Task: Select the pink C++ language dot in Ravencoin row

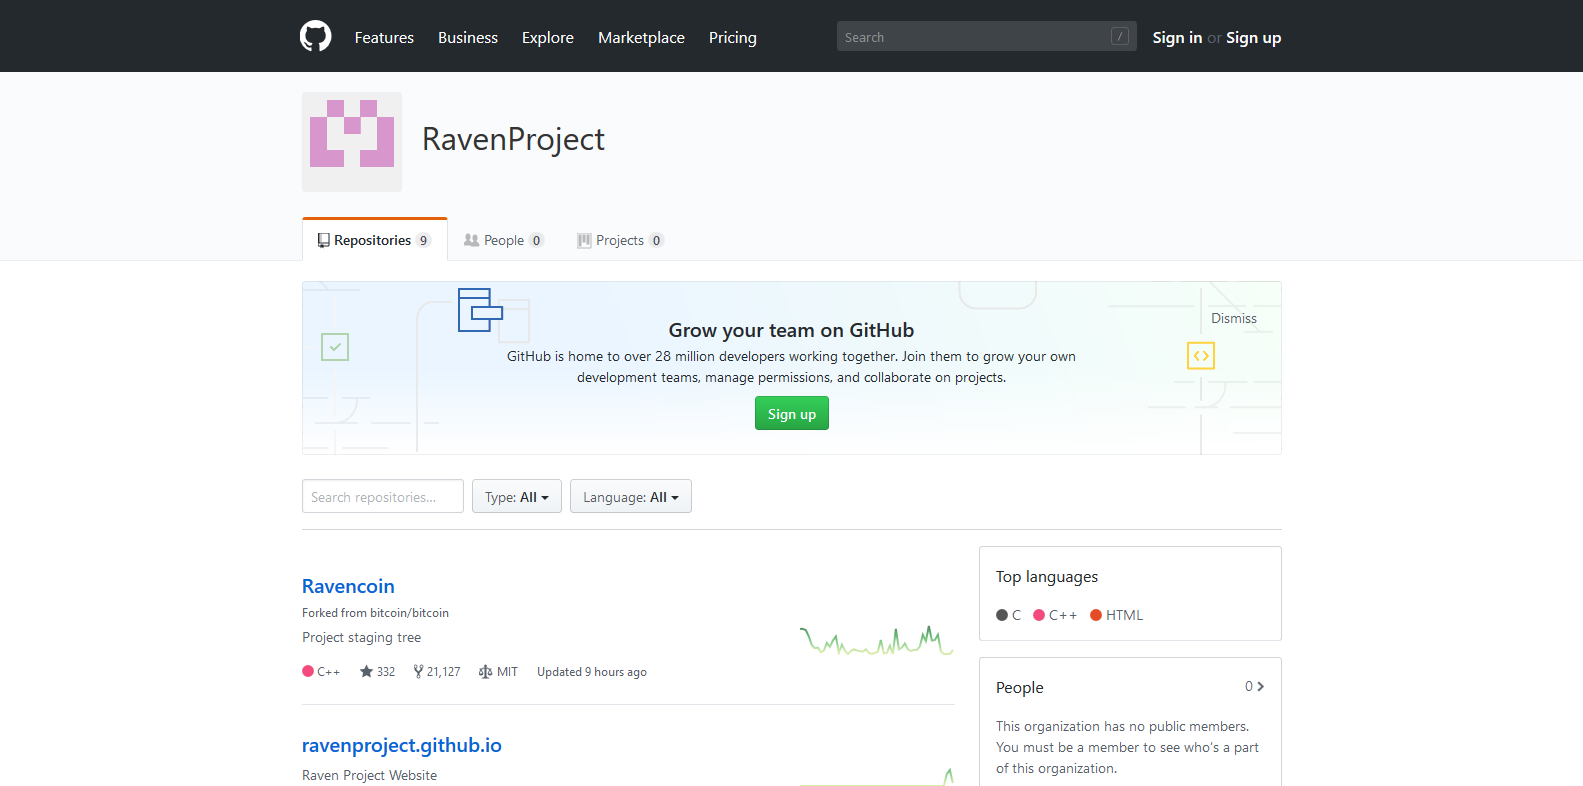Action: (x=308, y=671)
